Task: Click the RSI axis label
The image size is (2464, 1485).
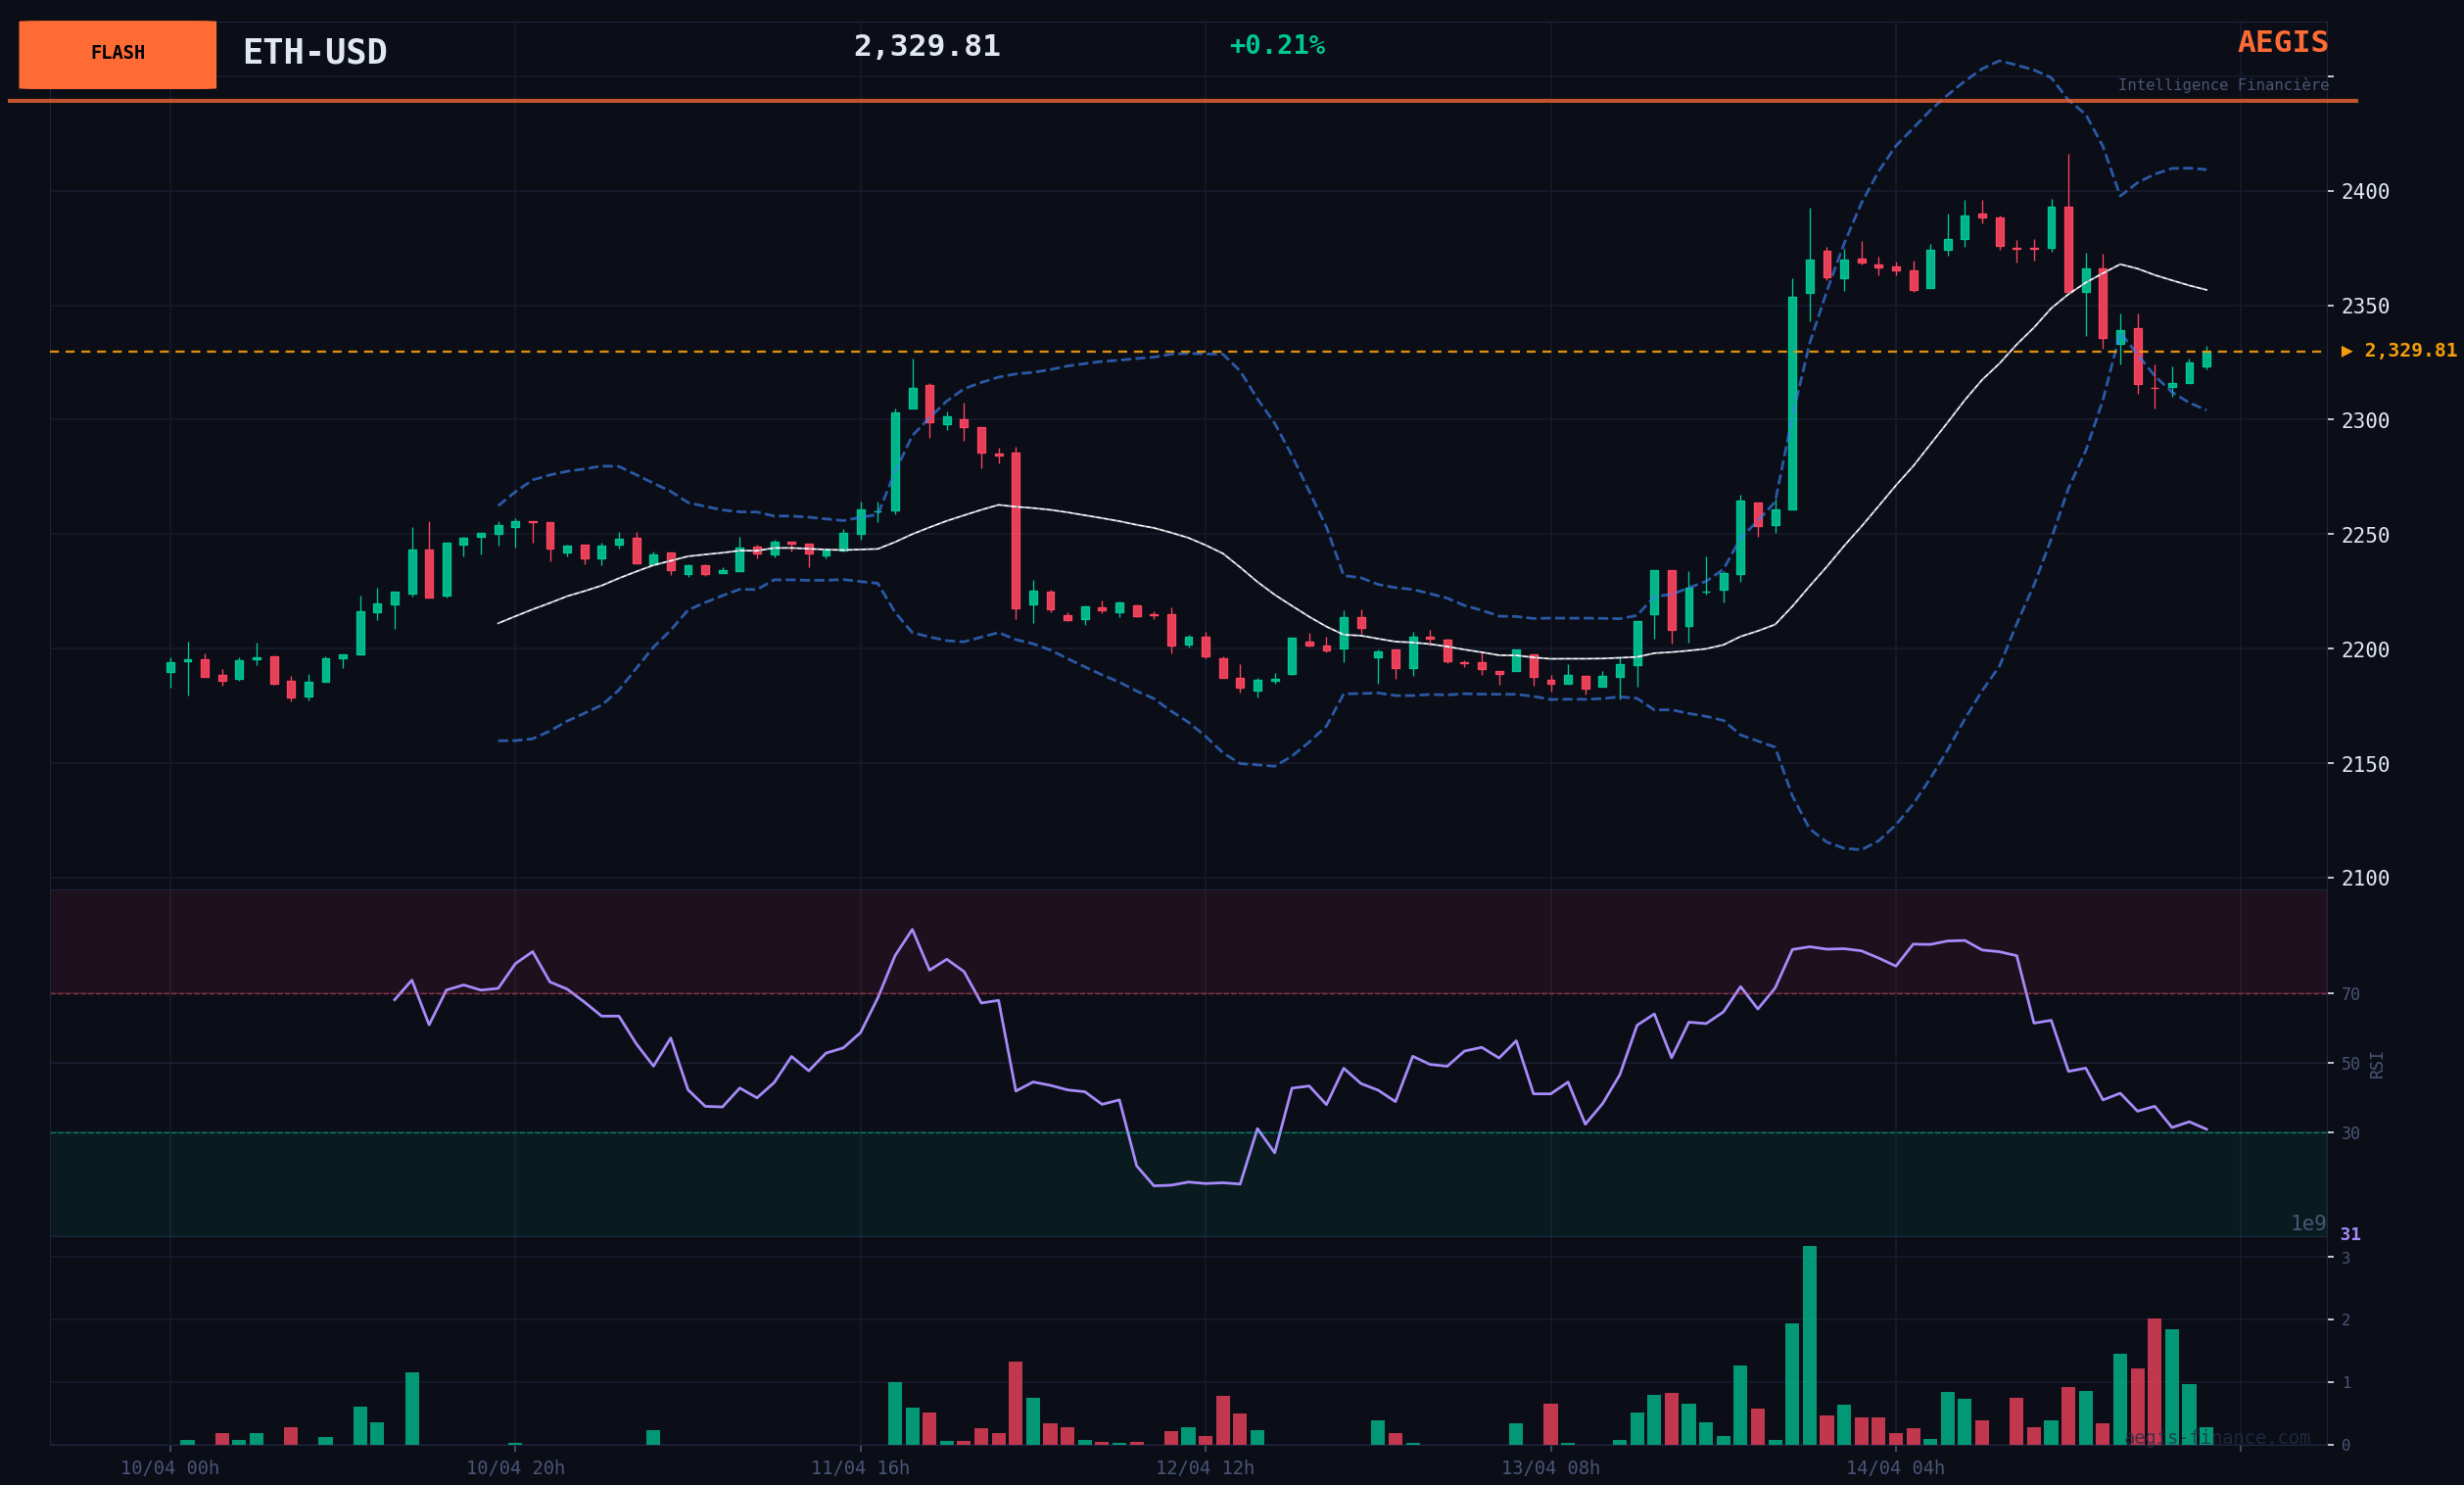Action: (2377, 1064)
